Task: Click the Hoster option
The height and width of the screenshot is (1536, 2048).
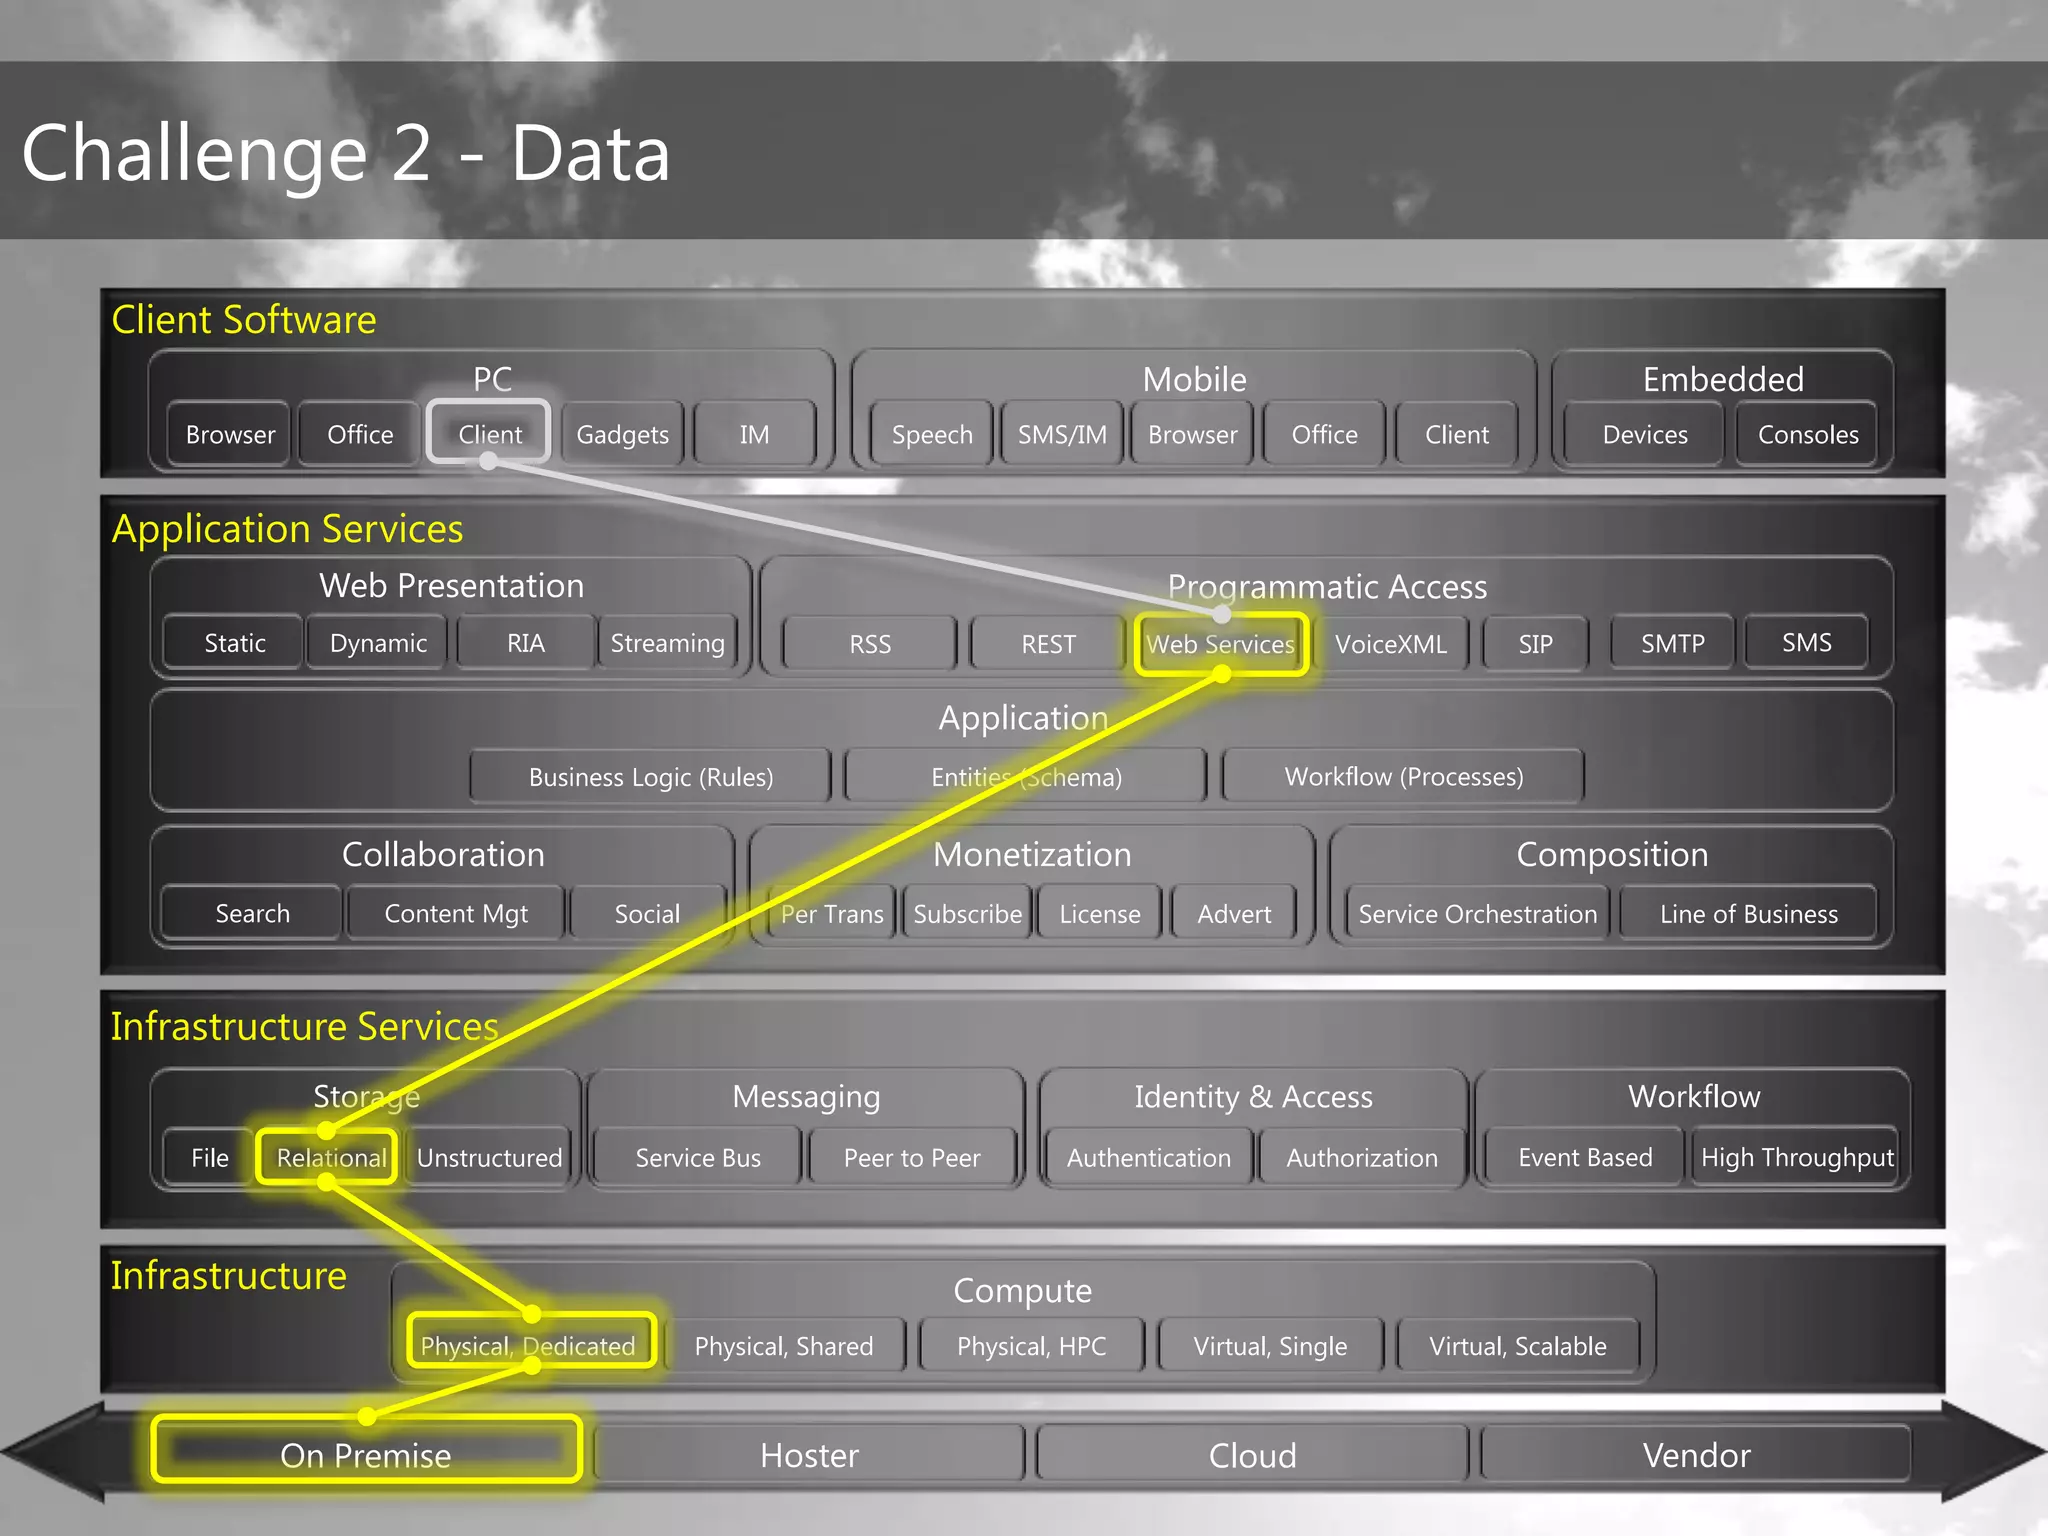Action: pyautogui.click(x=809, y=1454)
